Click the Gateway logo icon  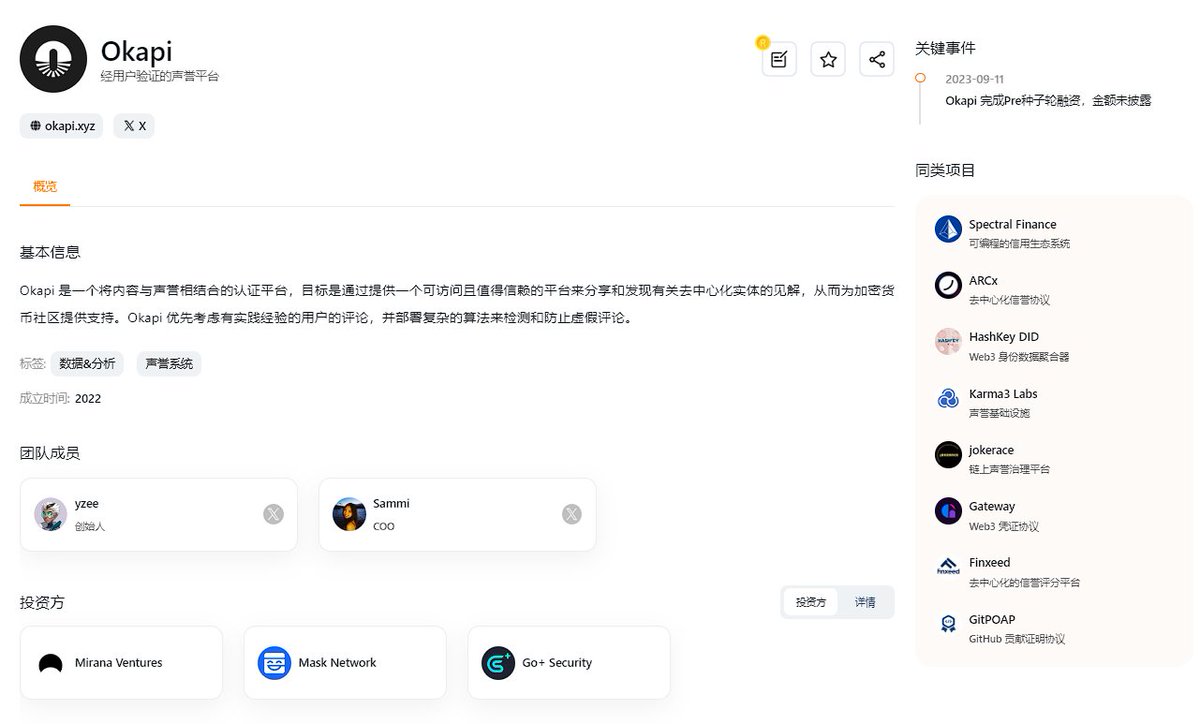(948, 511)
